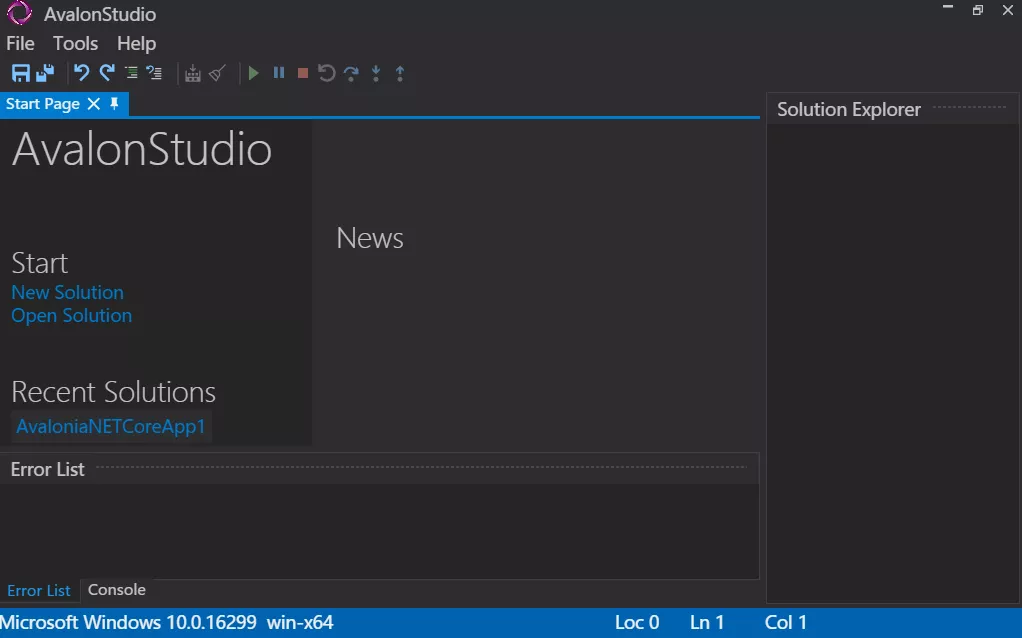Click the New Solution link
Viewport: 1022px width, 638px height.
tap(67, 292)
